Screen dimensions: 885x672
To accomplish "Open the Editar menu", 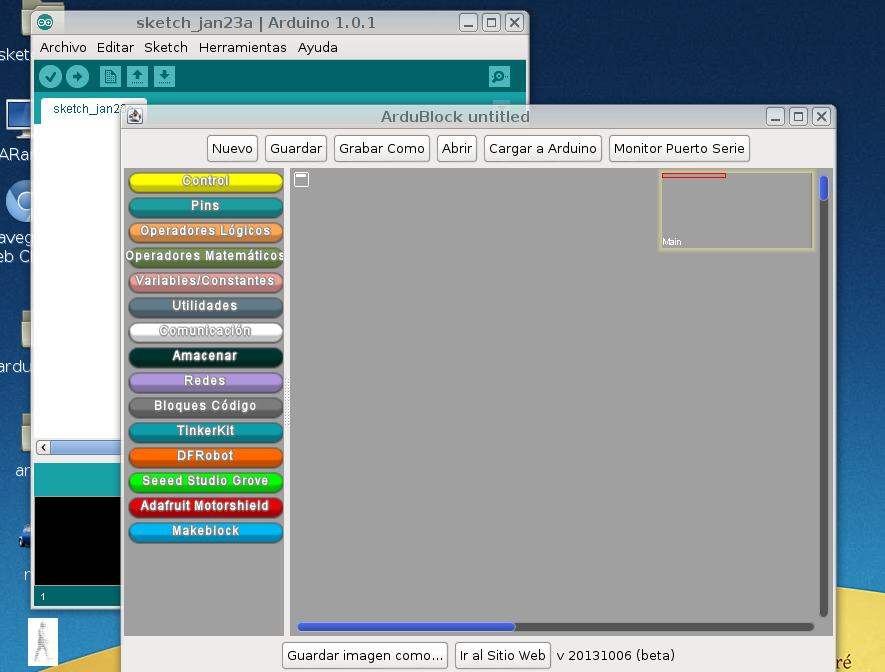I will click(x=115, y=47).
